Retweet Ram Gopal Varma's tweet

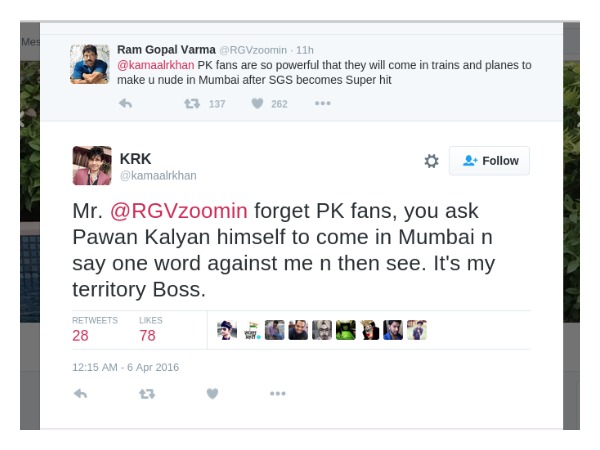pyautogui.click(x=190, y=103)
